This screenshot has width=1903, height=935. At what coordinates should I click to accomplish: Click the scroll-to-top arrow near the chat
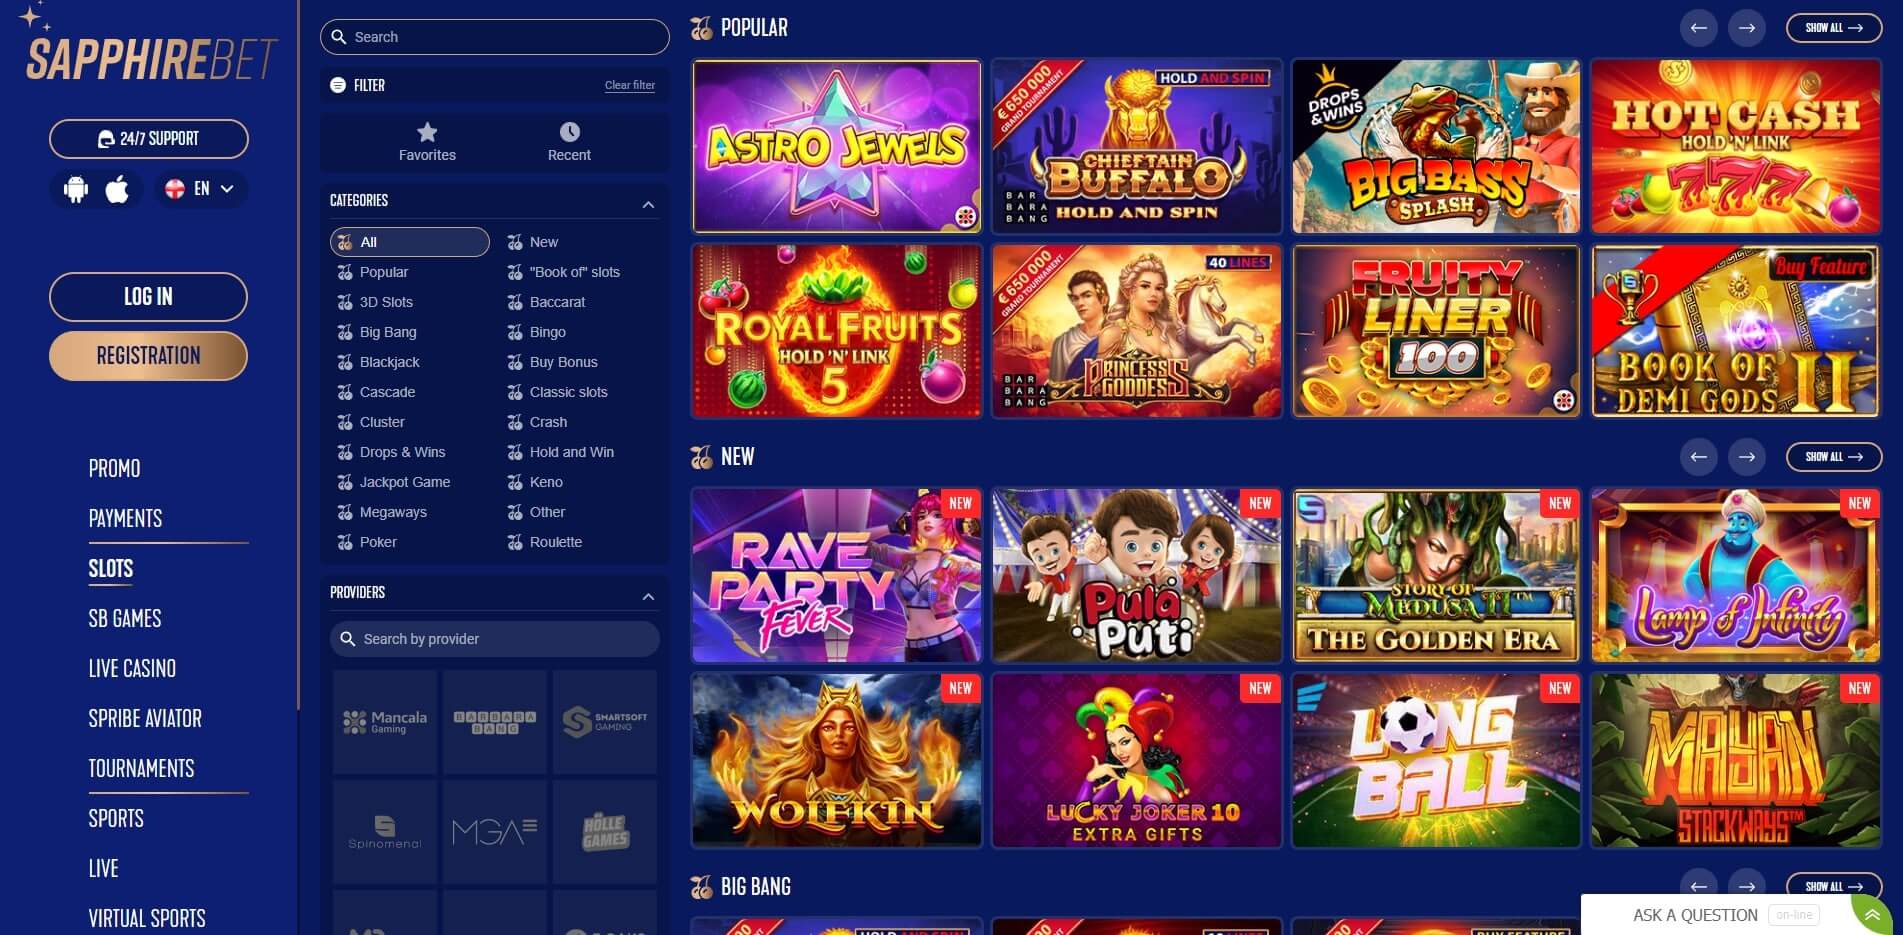[x=1869, y=913]
